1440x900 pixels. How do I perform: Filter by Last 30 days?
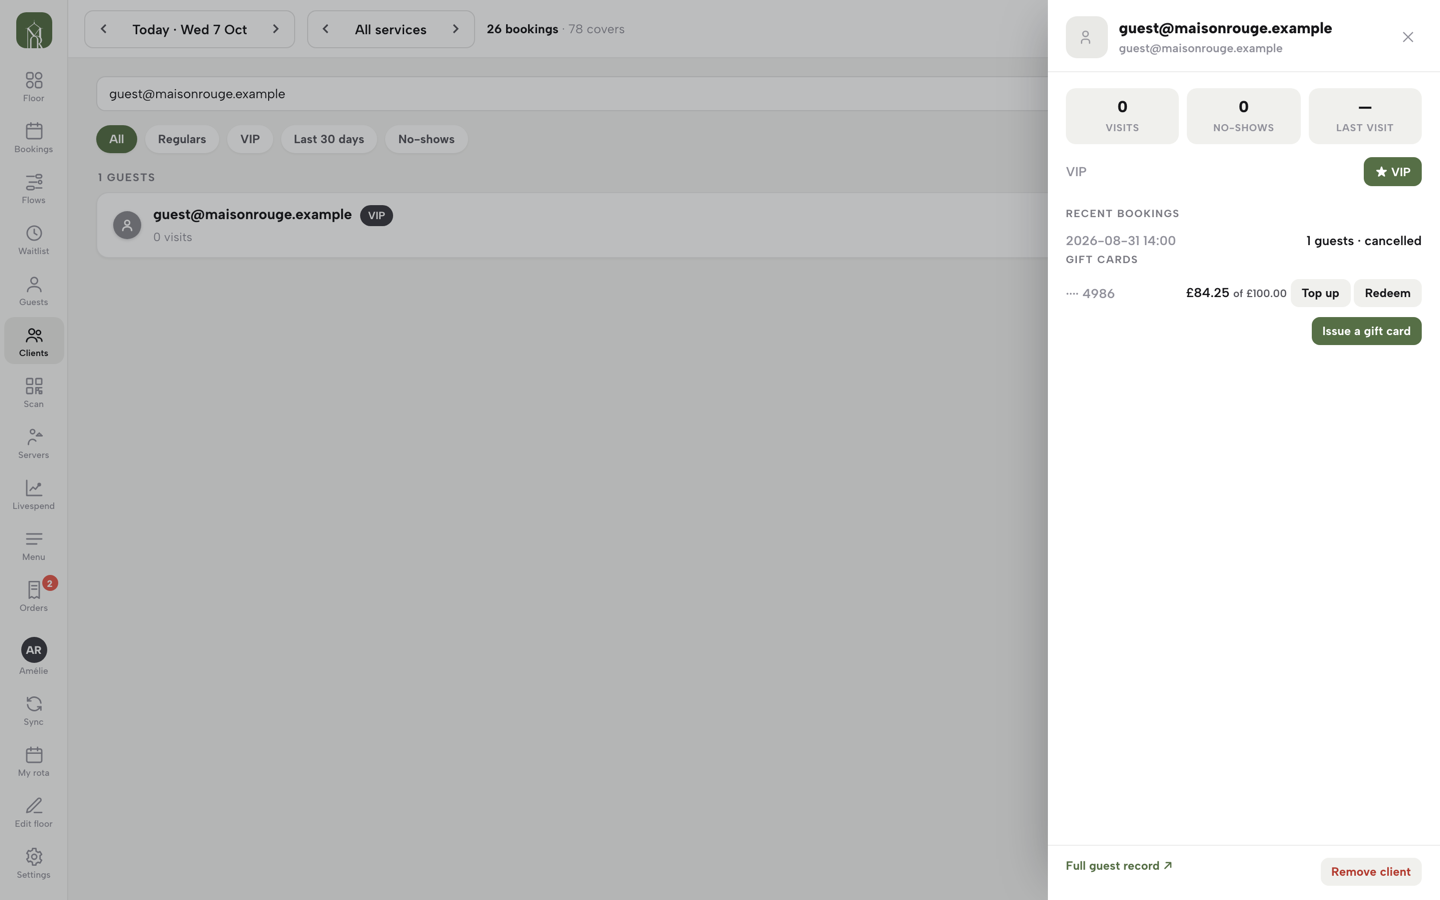[329, 139]
